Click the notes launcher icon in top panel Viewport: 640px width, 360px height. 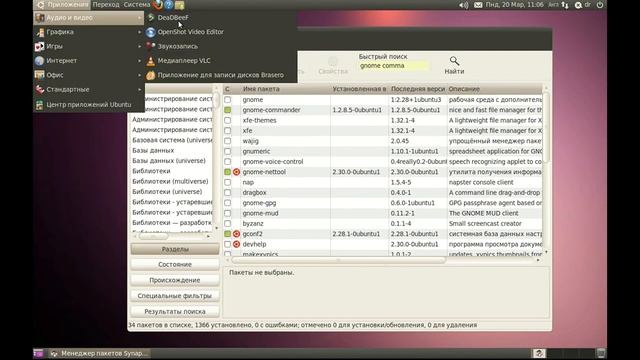coord(180,5)
